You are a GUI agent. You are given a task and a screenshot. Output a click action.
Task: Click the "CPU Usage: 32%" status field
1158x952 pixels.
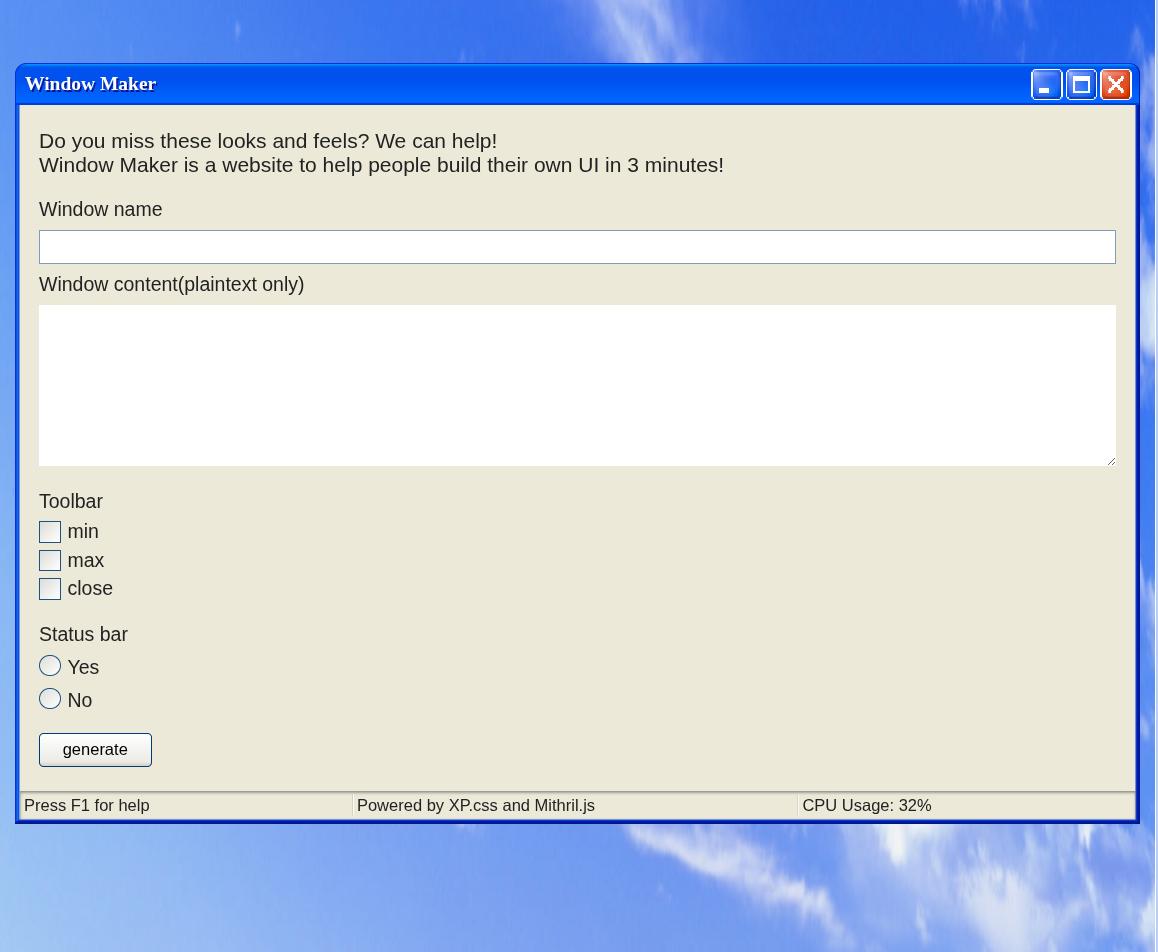pos(866,806)
